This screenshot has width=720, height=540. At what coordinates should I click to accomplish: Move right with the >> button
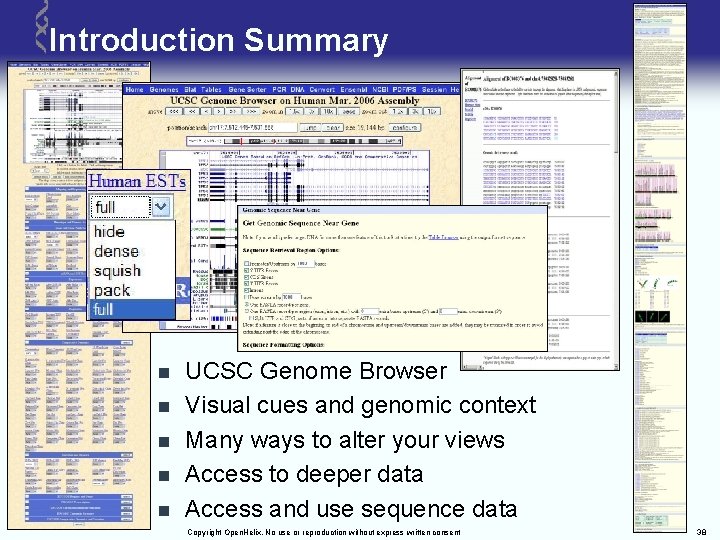tap(233, 112)
